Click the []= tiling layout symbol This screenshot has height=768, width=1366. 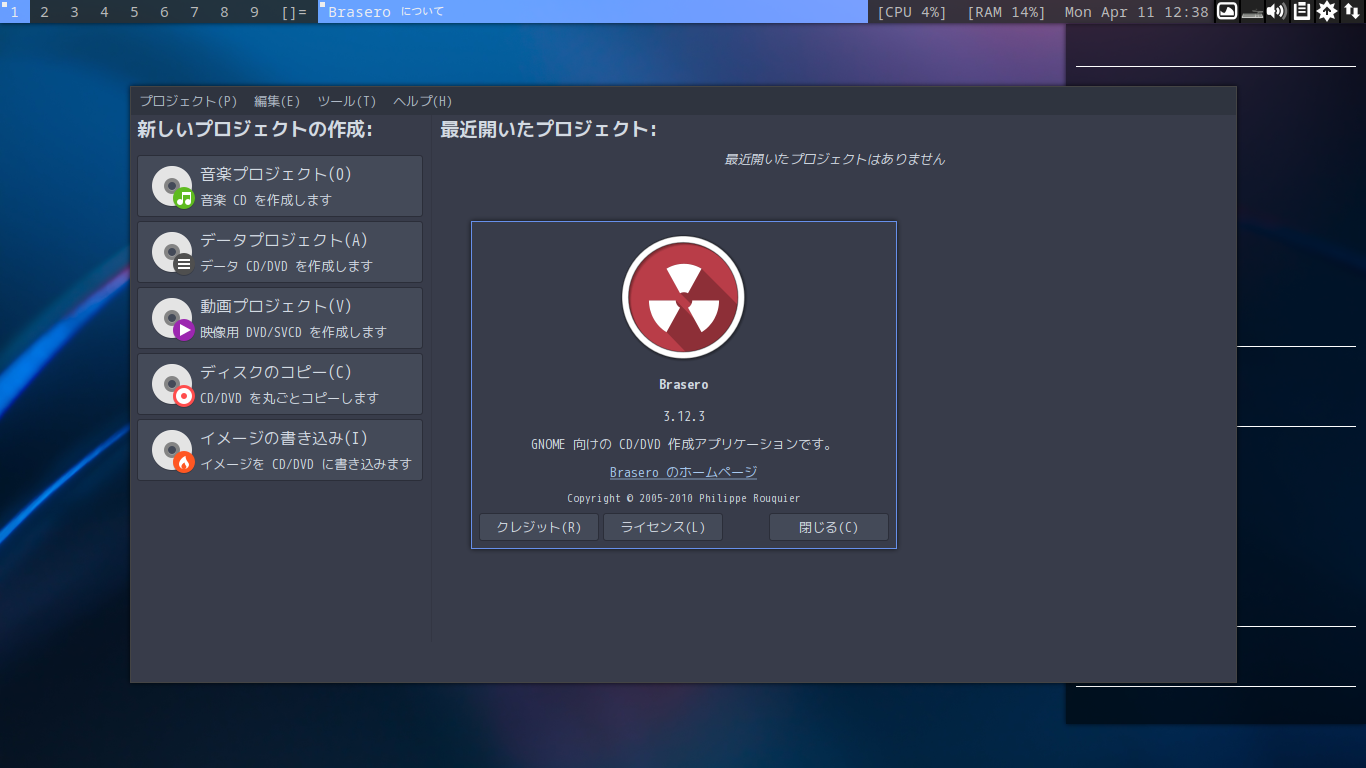[294, 12]
